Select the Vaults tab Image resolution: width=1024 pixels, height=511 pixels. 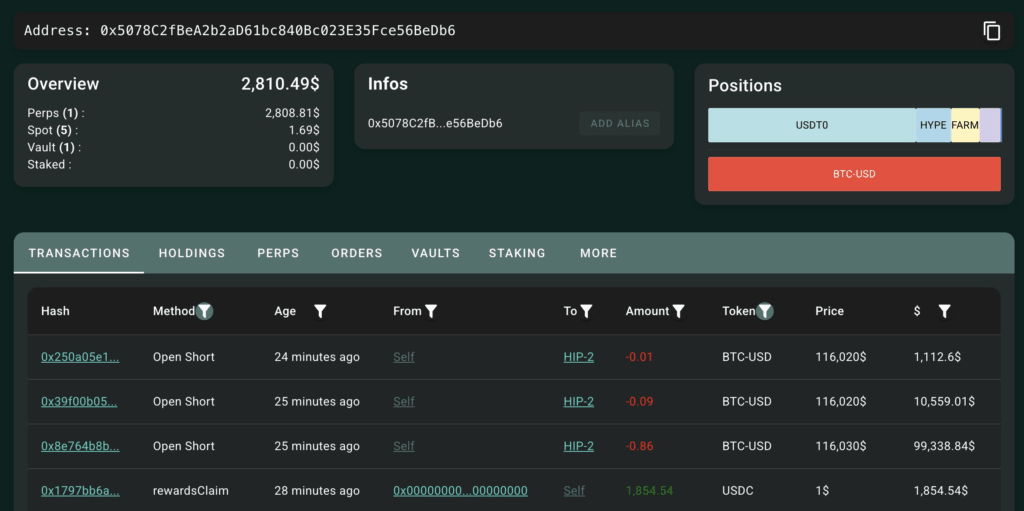coord(435,253)
